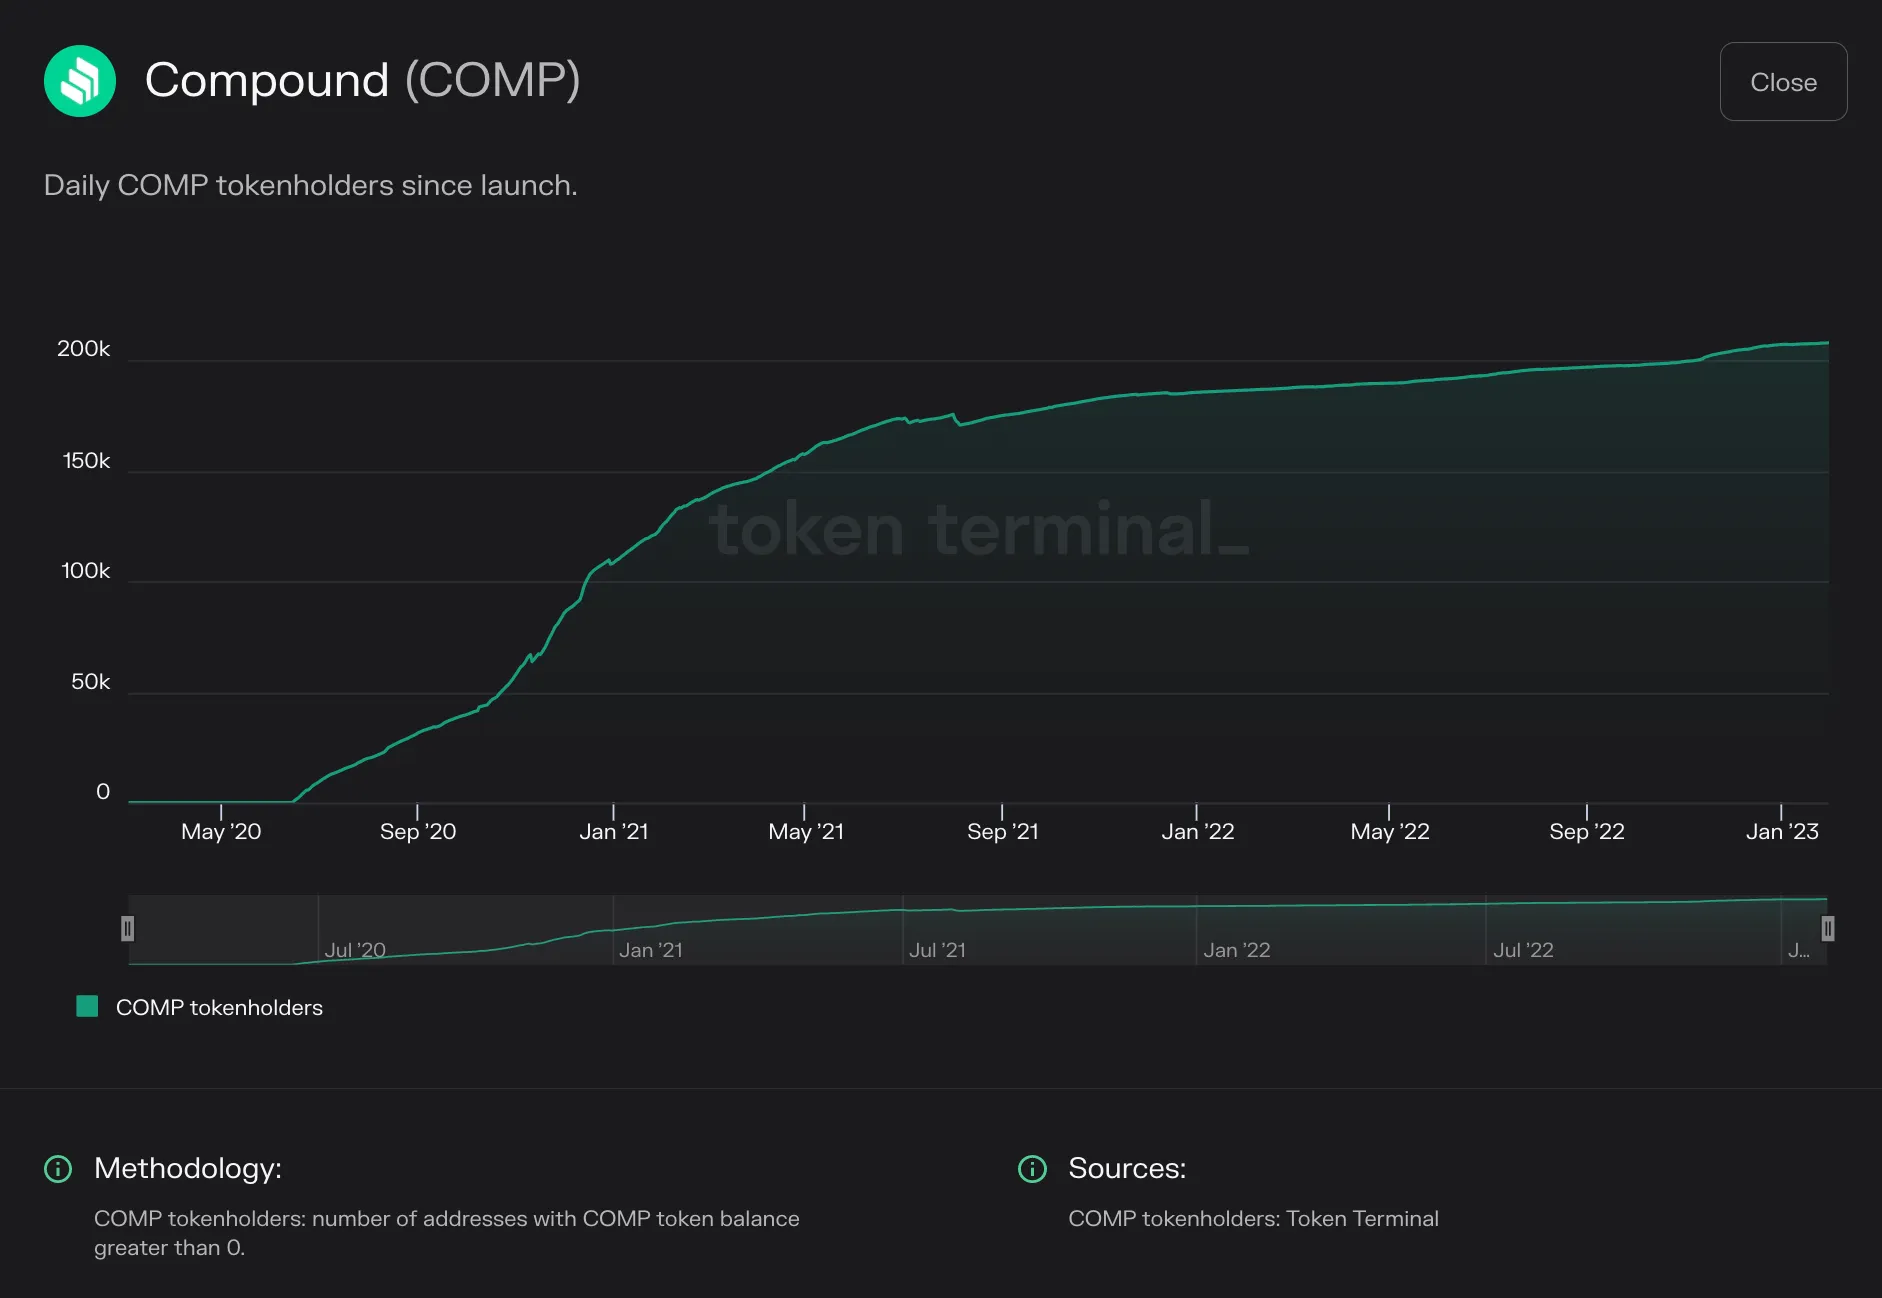
Task: Click the Compound logo icon
Action: click(x=80, y=81)
